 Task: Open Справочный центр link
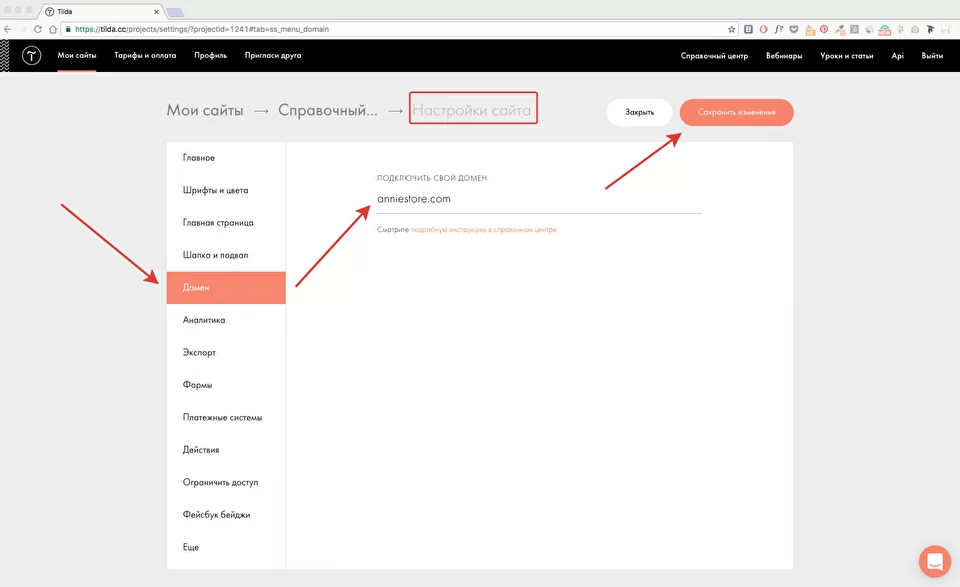[x=714, y=56]
